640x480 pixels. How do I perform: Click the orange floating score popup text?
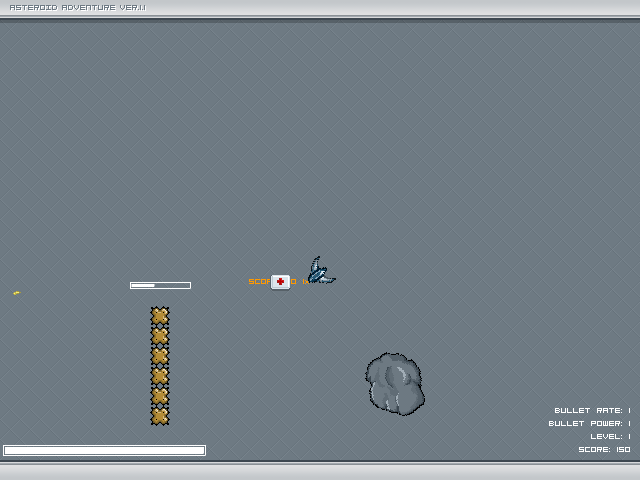pyautogui.click(x=278, y=282)
